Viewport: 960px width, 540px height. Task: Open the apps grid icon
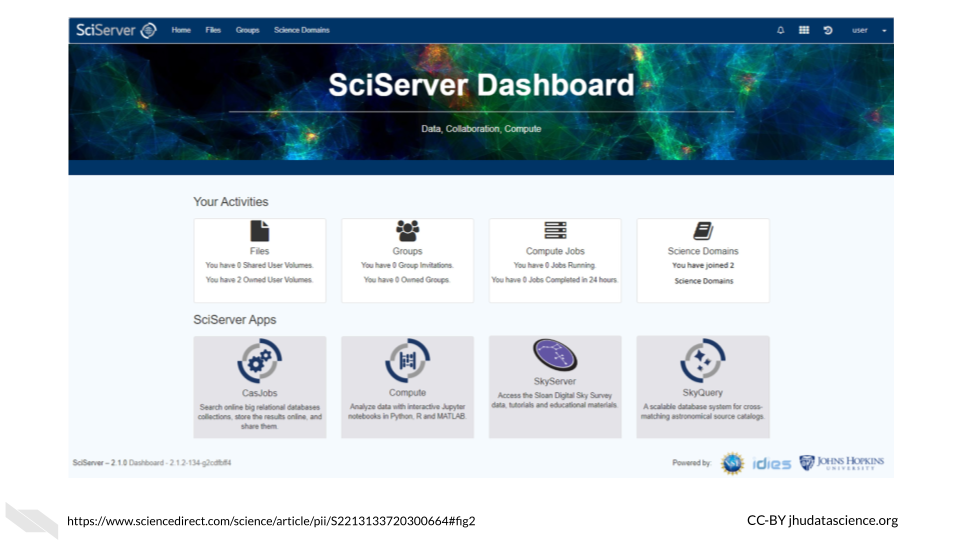click(804, 30)
